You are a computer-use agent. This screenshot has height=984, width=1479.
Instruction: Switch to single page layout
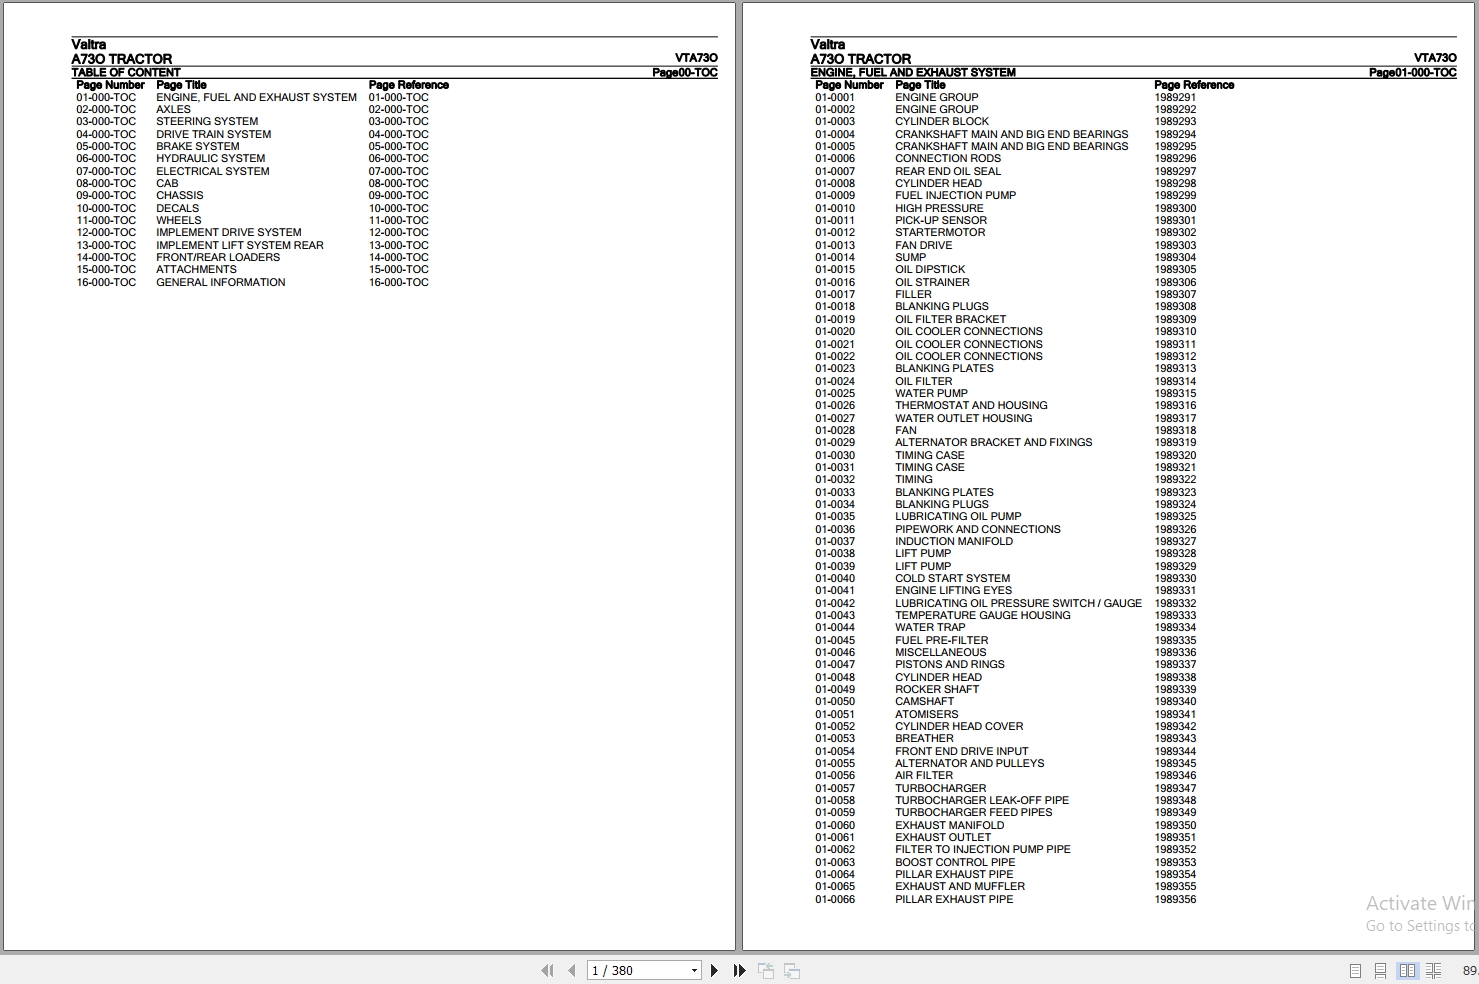click(x=1355, y=970)
